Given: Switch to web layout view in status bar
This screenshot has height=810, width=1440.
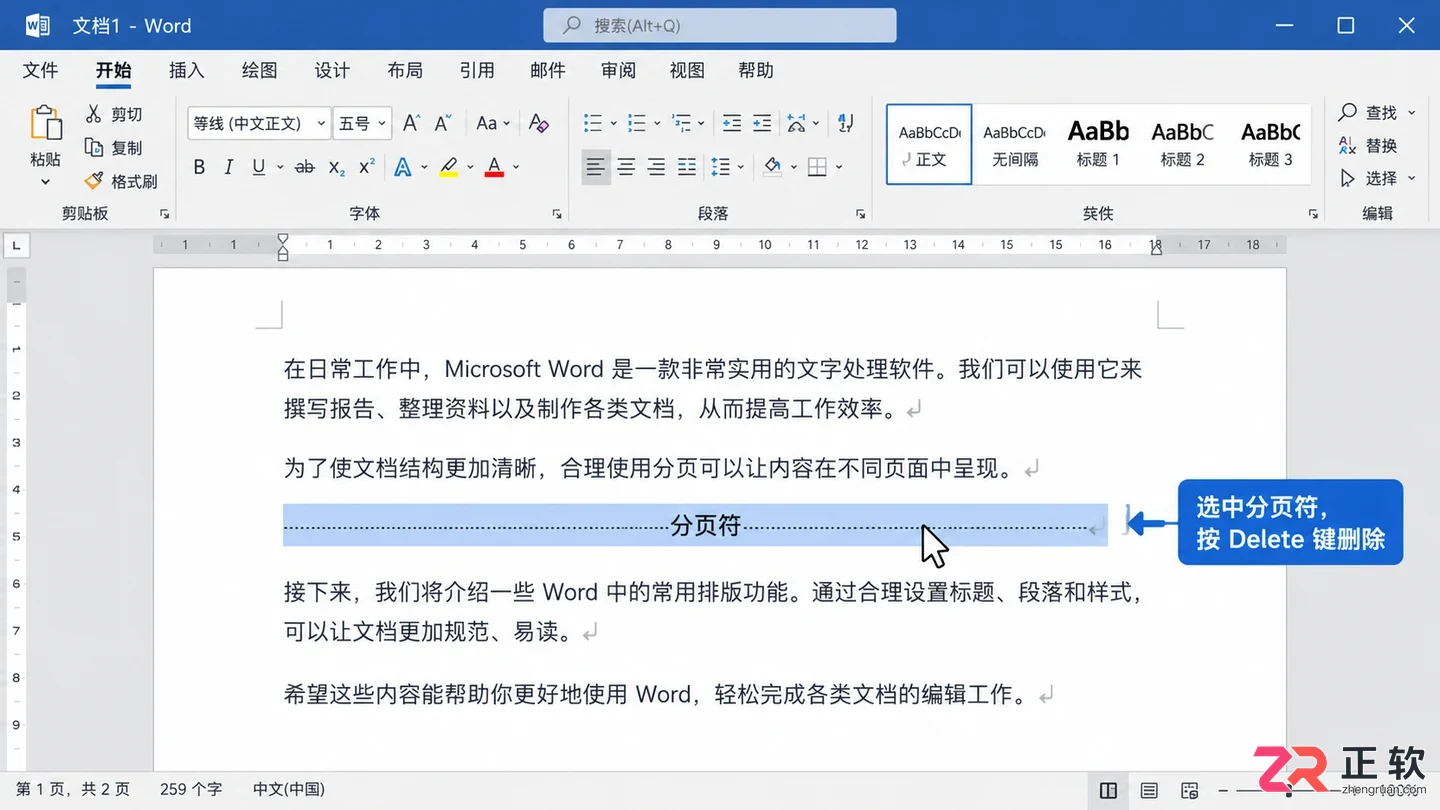Looking at the screenshot, I should 1189,790.
